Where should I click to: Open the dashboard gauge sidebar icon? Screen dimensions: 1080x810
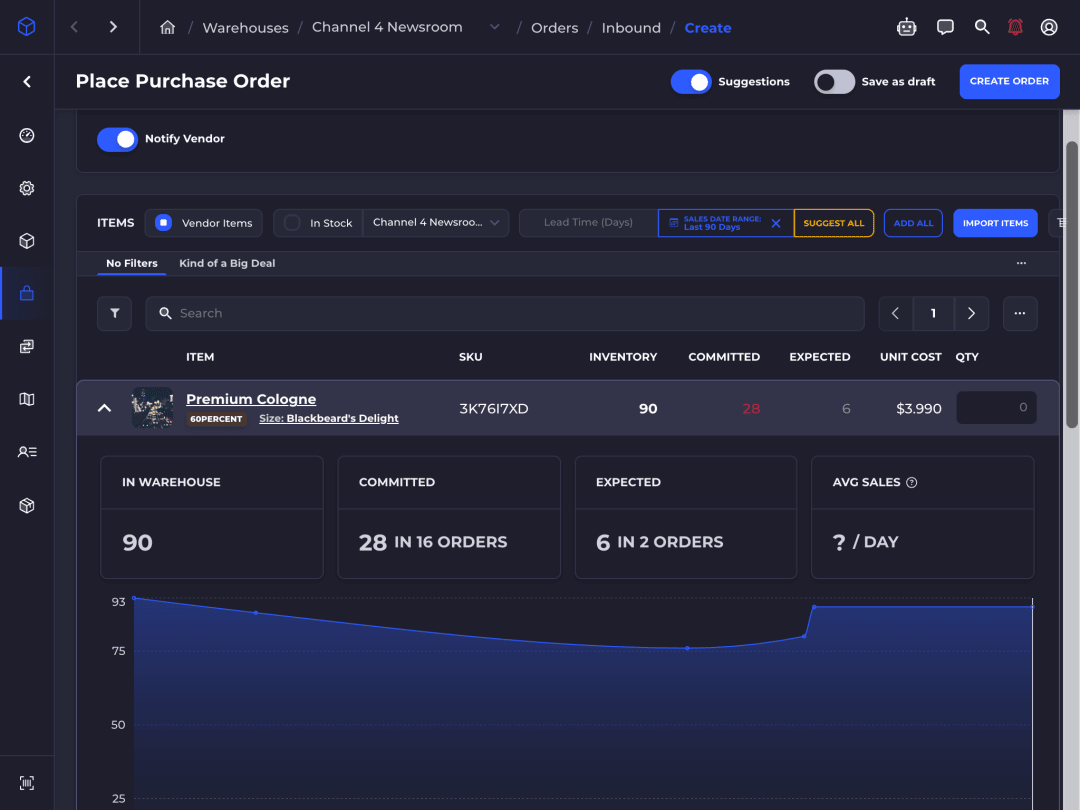coord(27,135)
